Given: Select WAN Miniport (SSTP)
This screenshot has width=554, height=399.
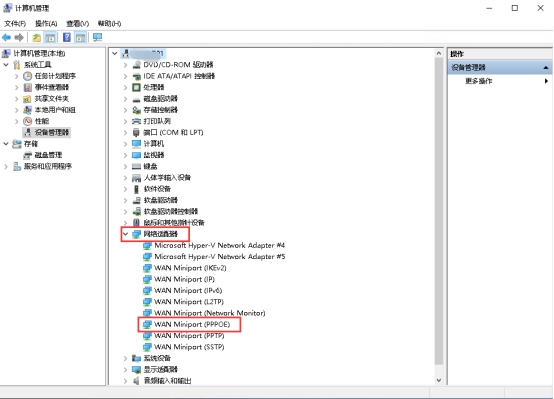Looking at the screenshot, I should tap(189, 347).
